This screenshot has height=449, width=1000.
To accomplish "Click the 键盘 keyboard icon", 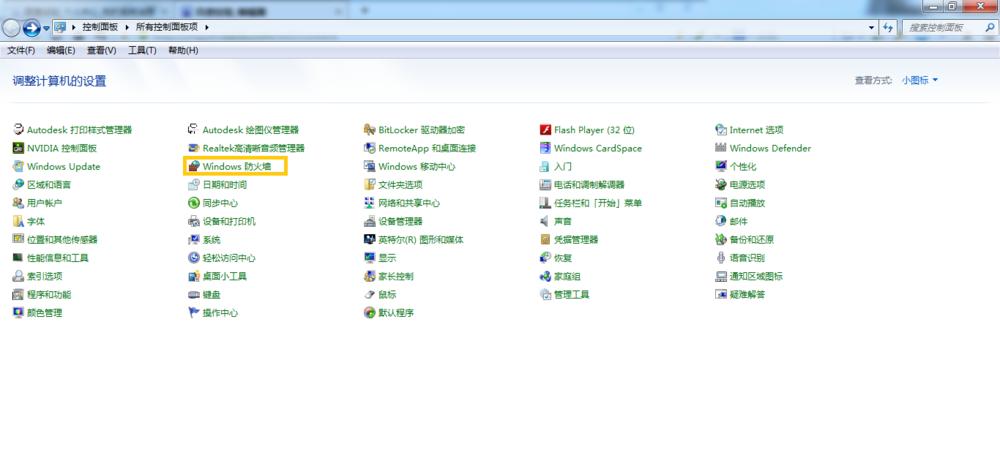I will [x=193, y=295].
